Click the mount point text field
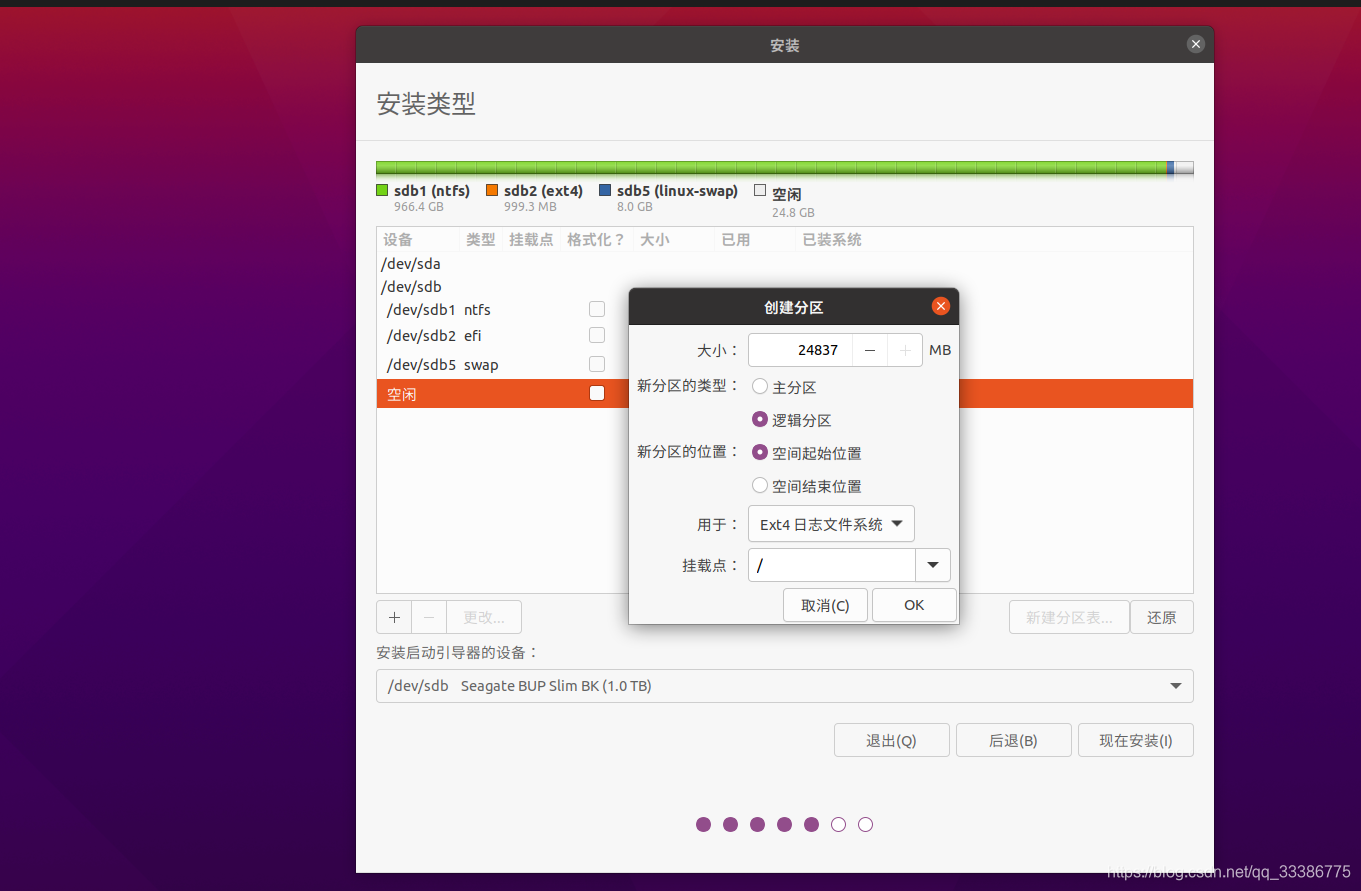The height and width of the screenshot is (891, 1361). click(x=832, y=565)
